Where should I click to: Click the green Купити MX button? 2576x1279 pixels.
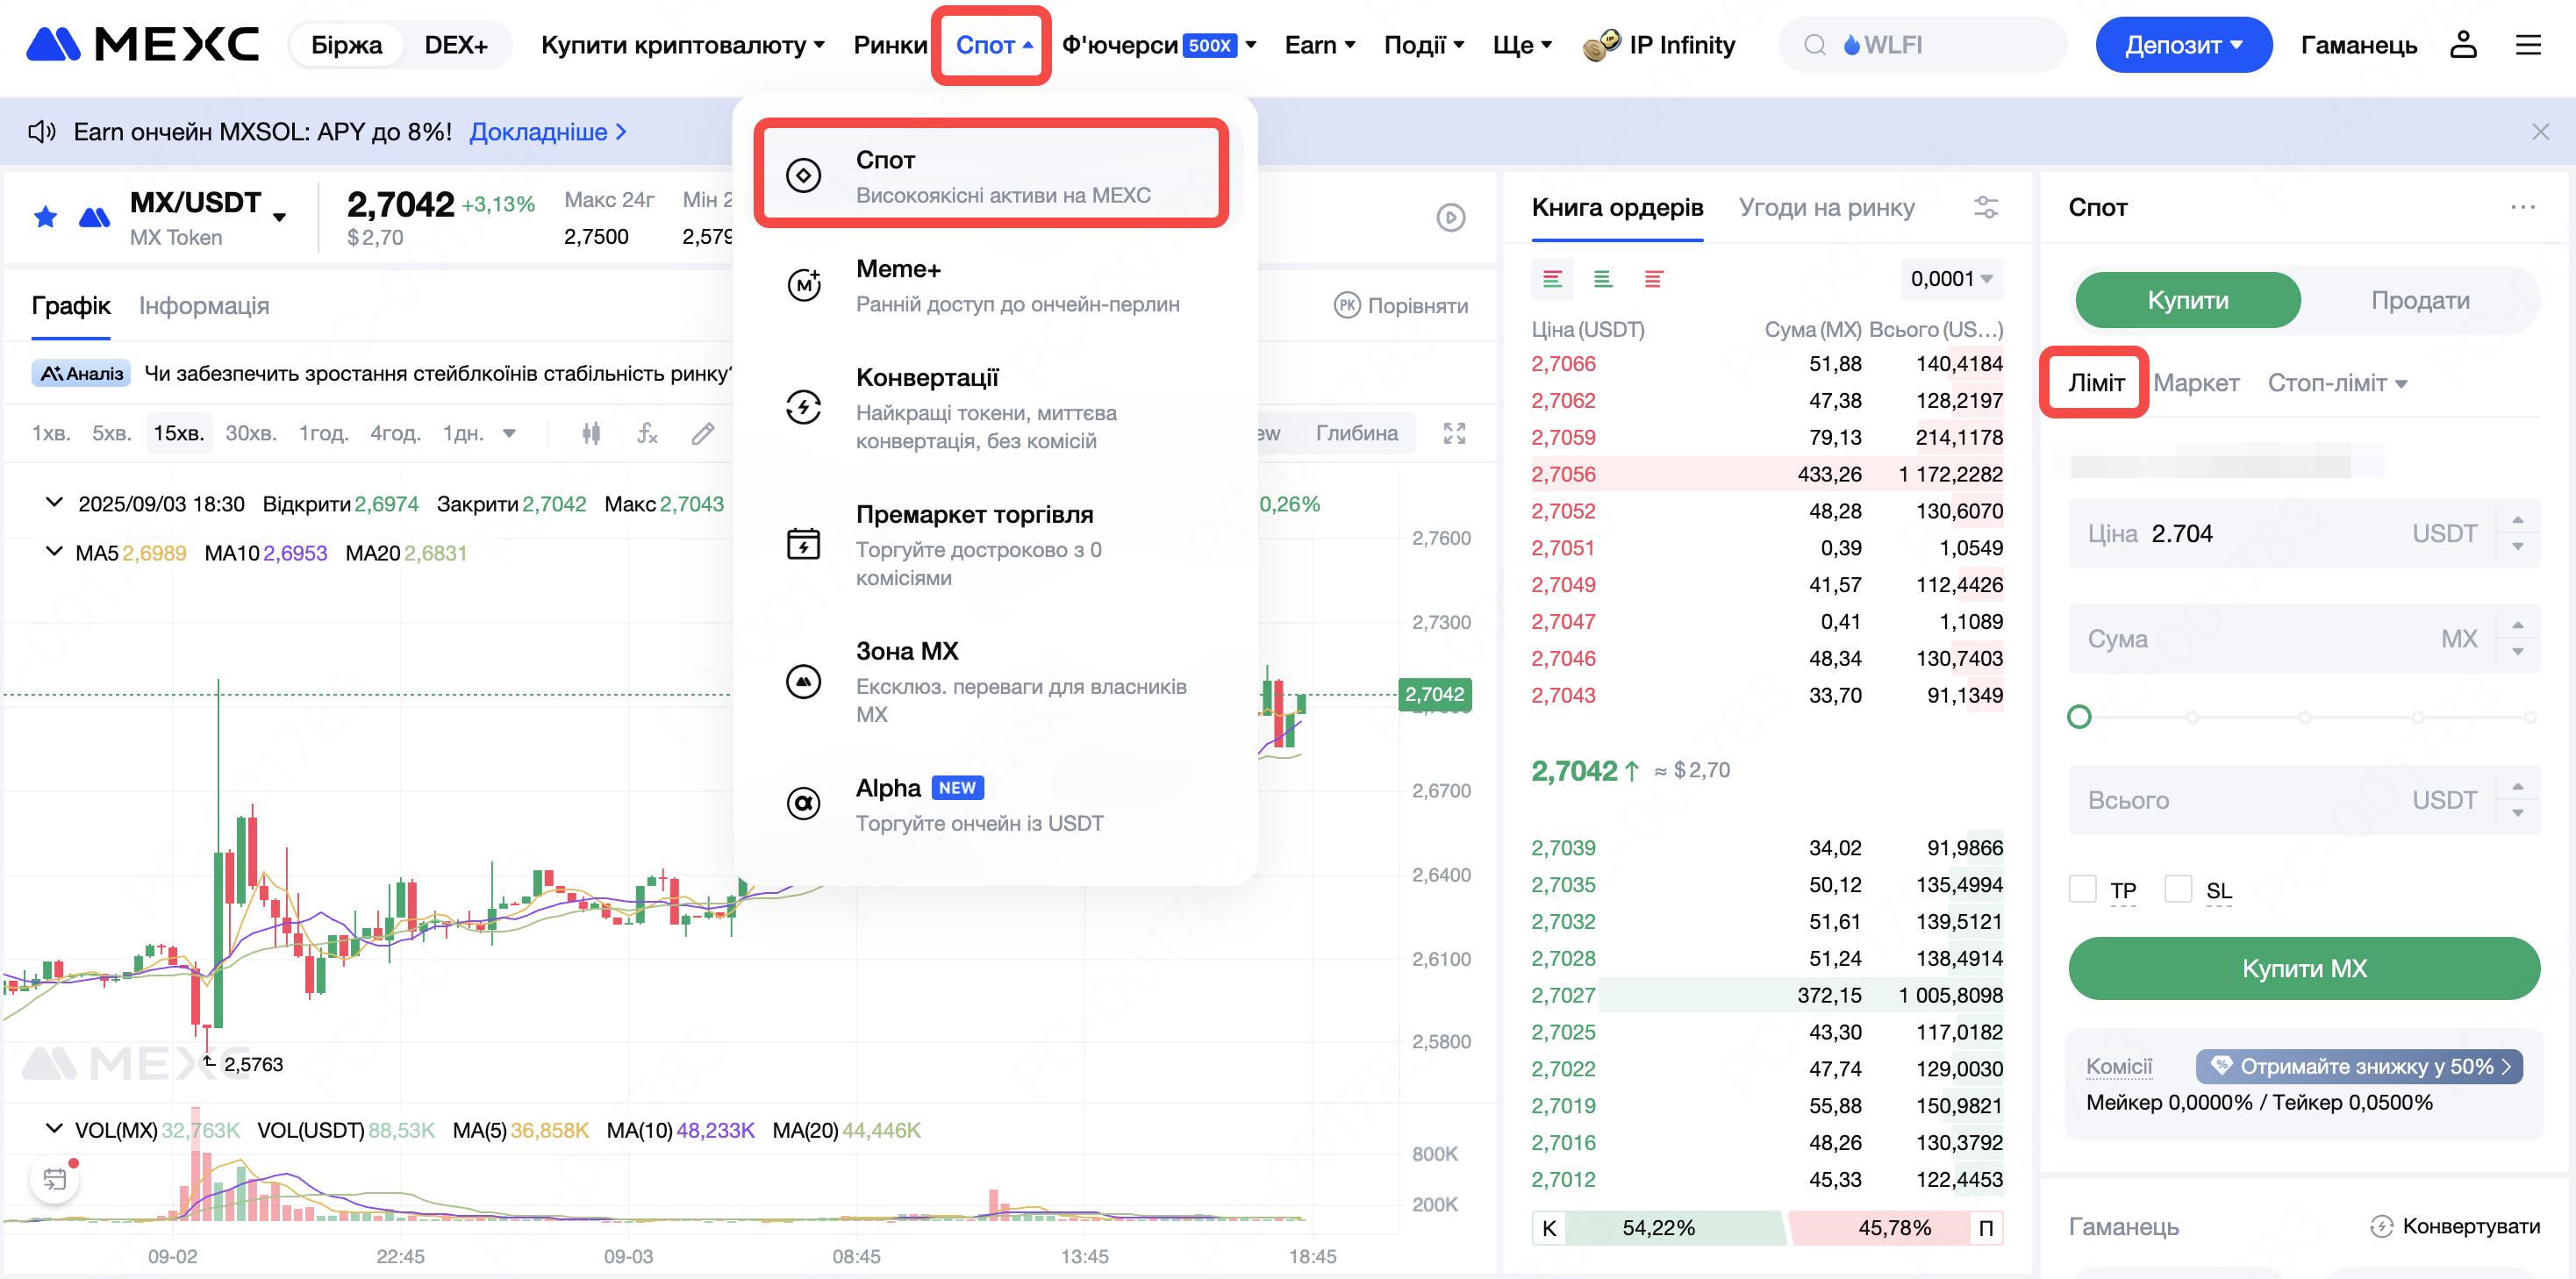coord(2303,968)
